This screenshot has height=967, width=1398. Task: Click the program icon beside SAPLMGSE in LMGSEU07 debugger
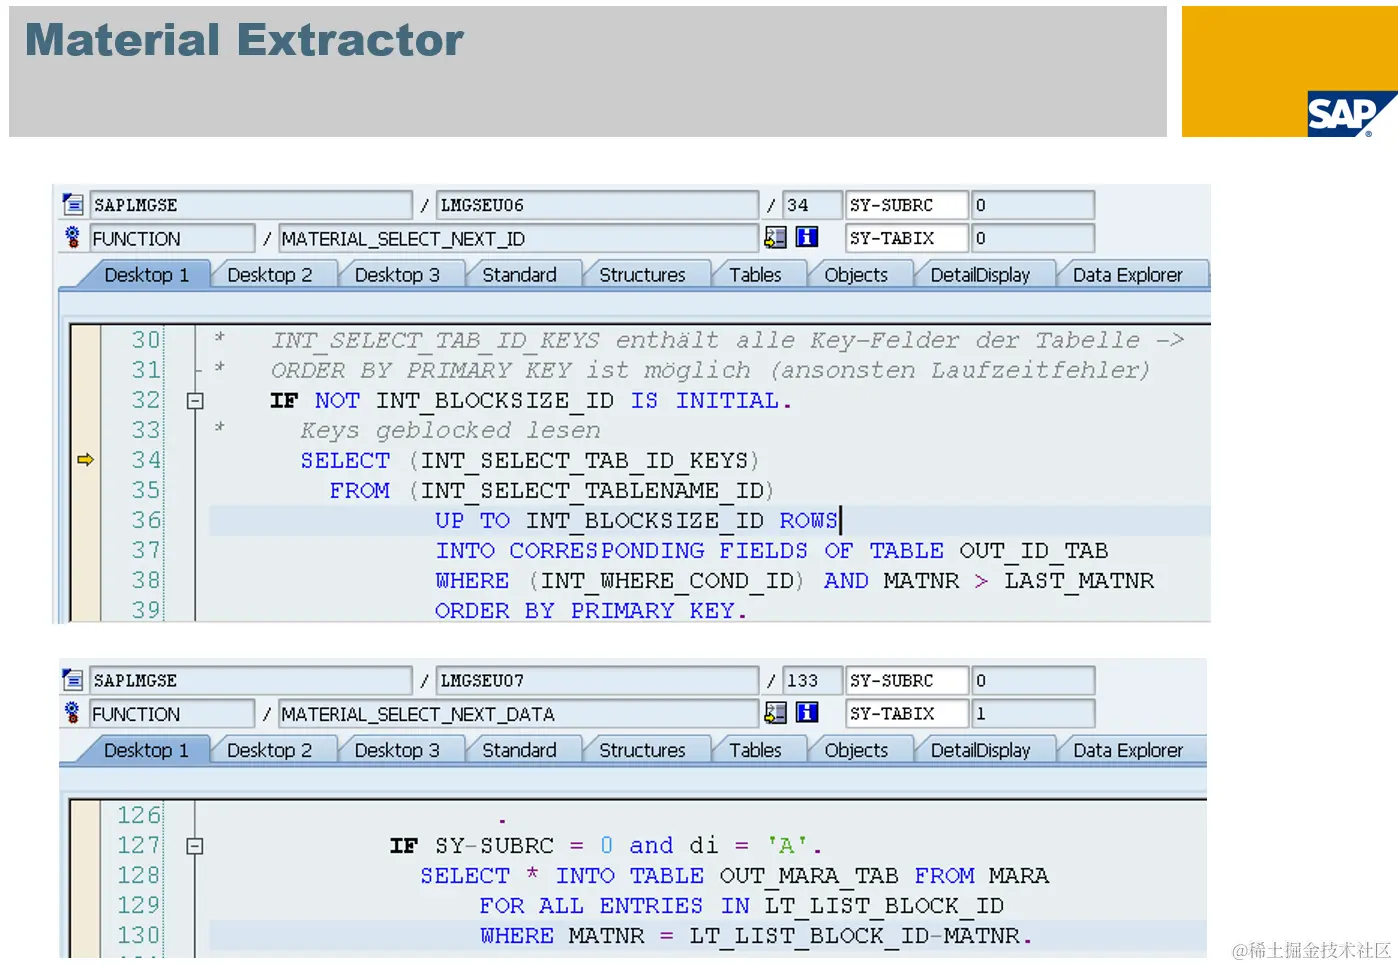73,680
